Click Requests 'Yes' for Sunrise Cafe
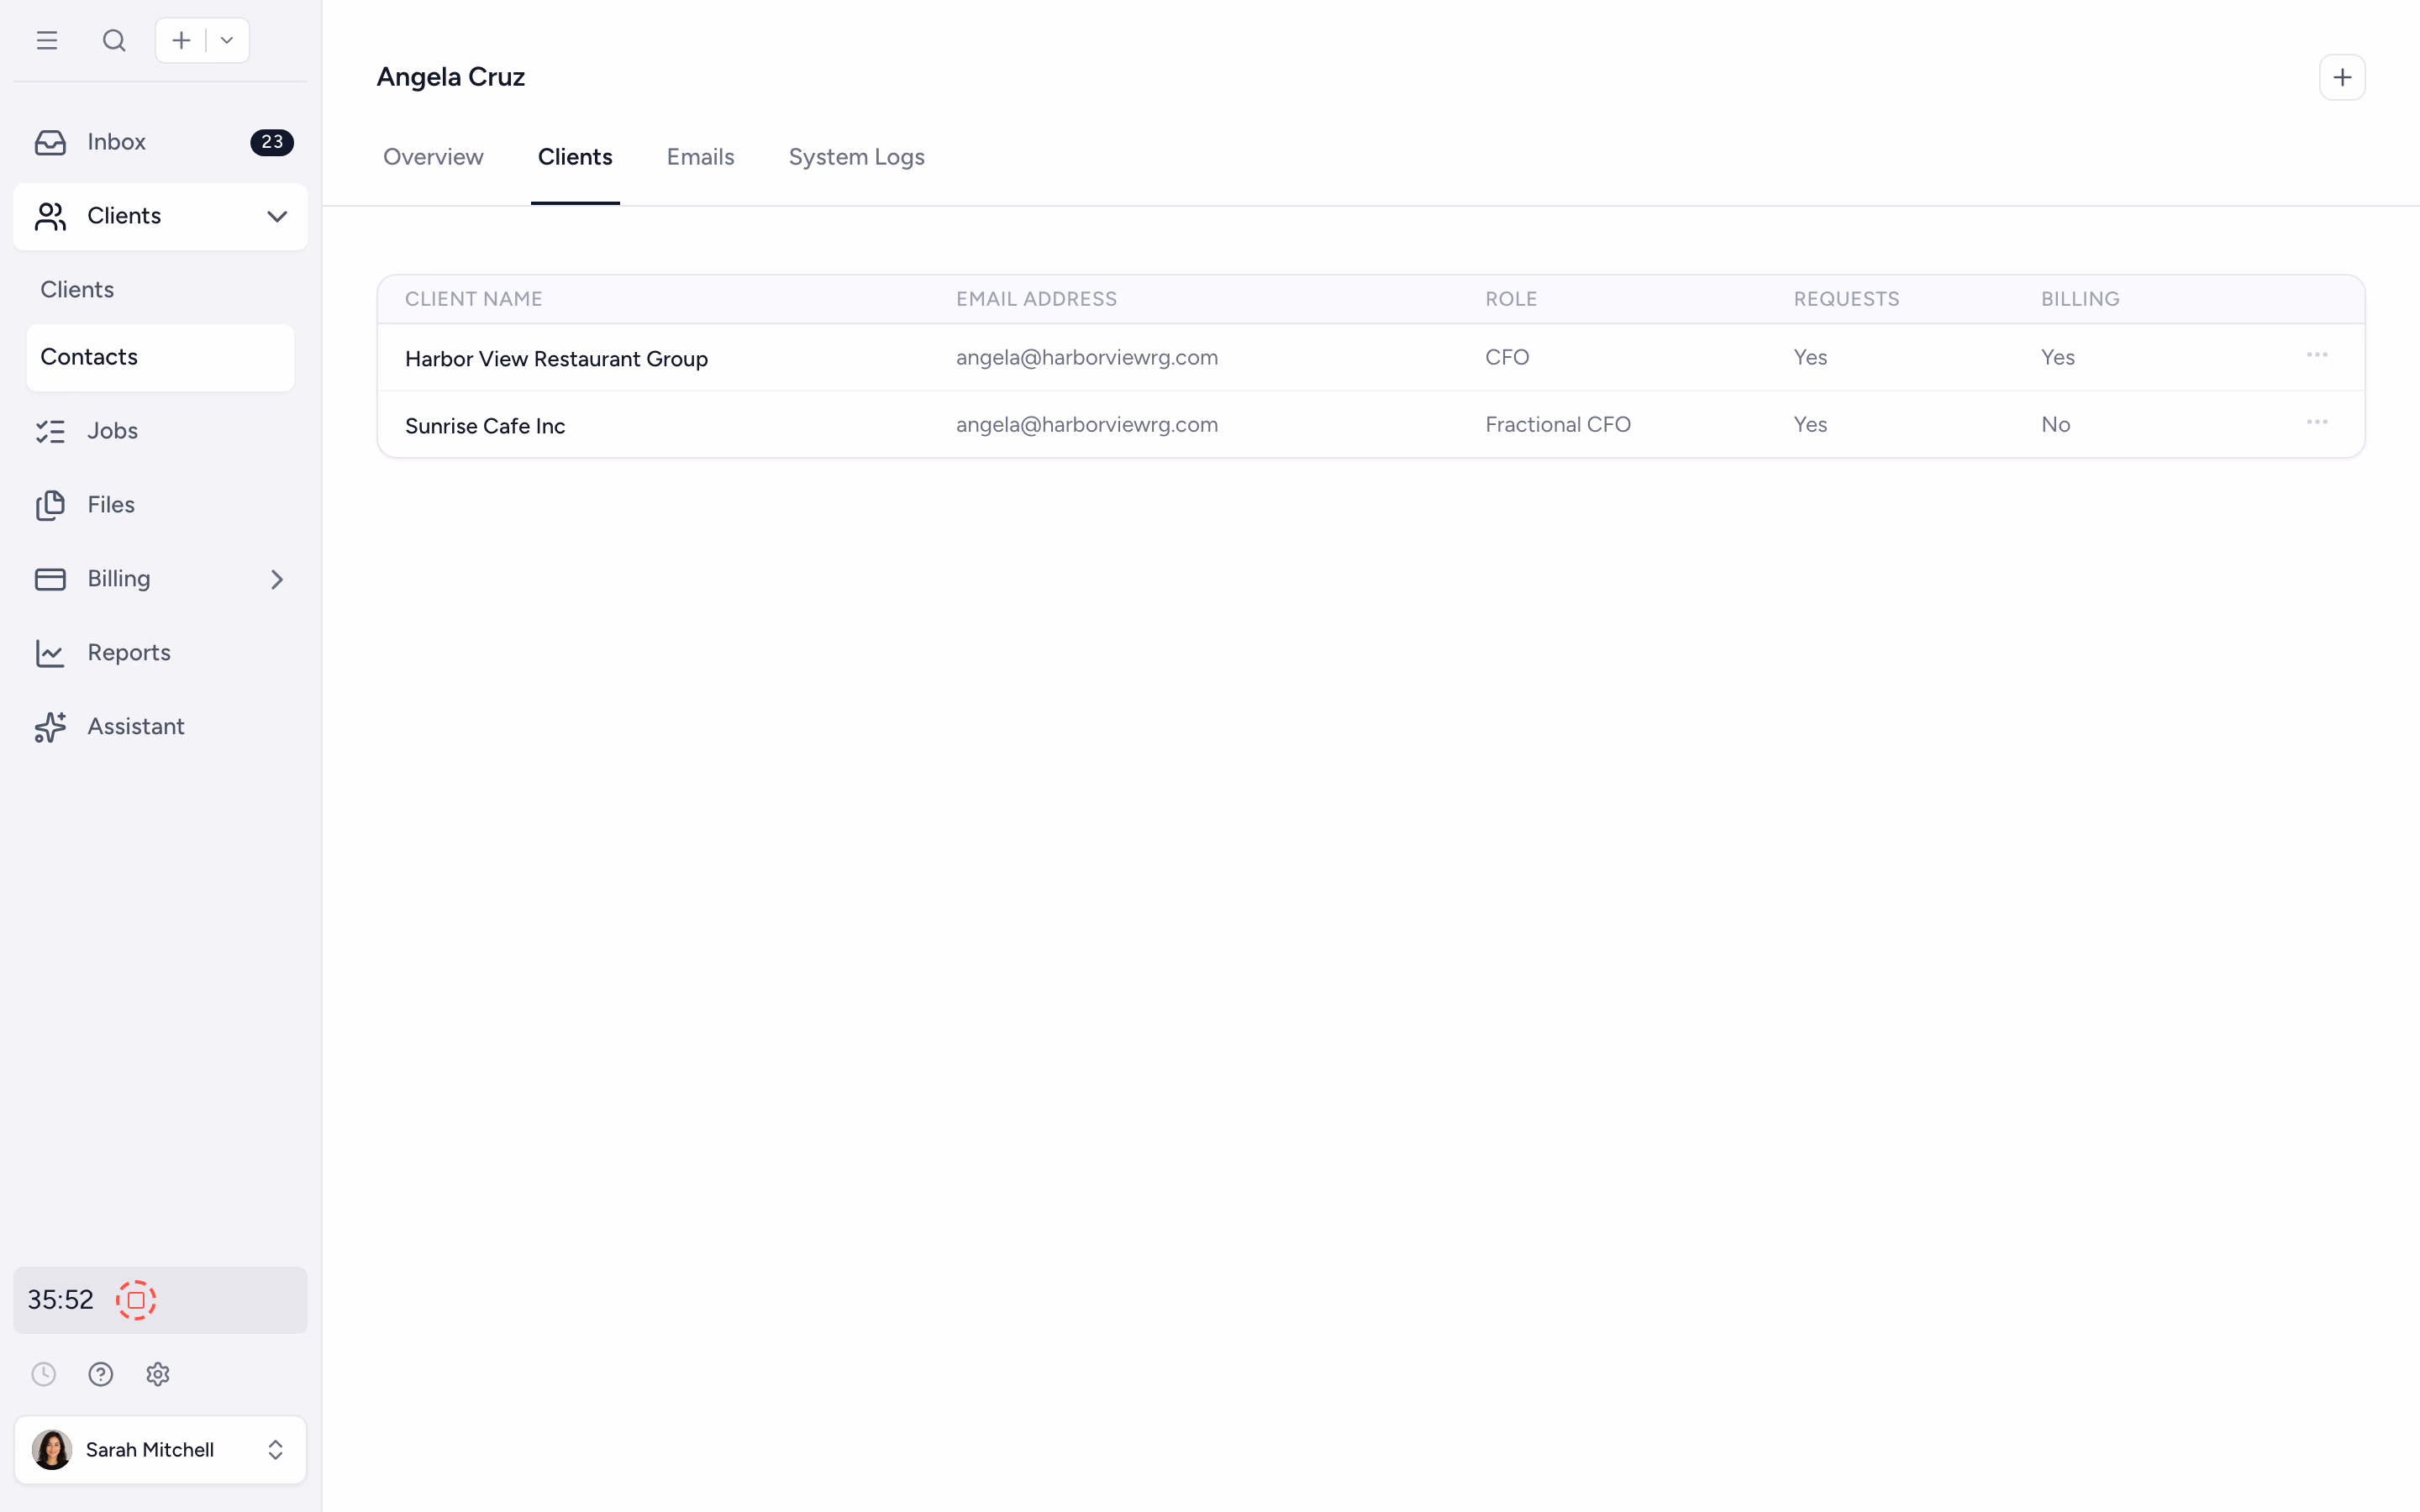2420x1512 pixels. pyautogui.click(x=1810, y=425)
